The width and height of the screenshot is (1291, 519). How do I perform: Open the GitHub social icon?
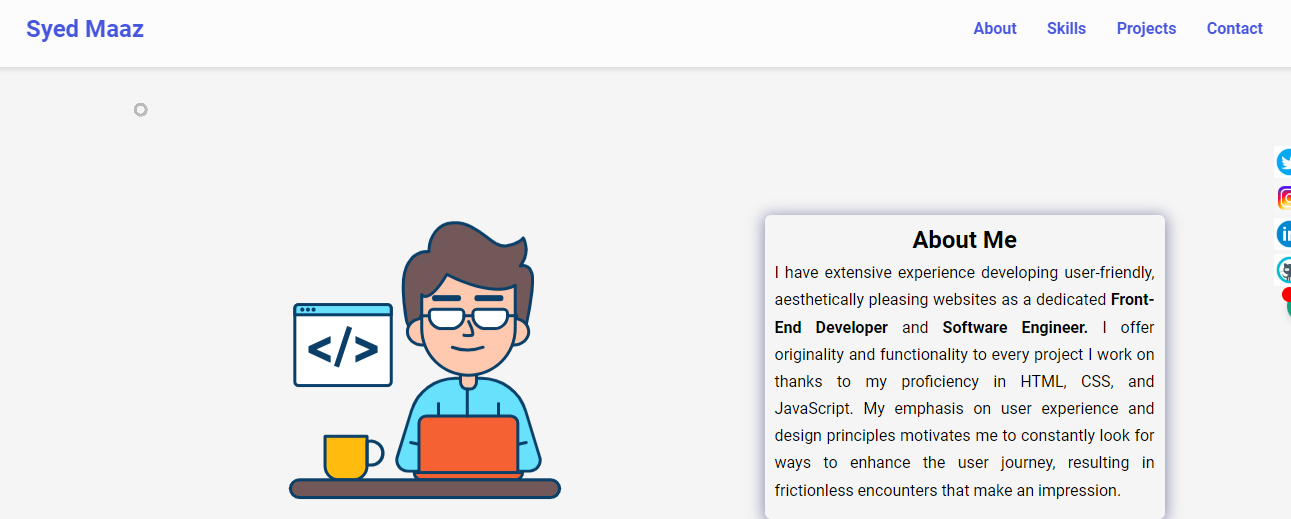[x=1284, y=270]
